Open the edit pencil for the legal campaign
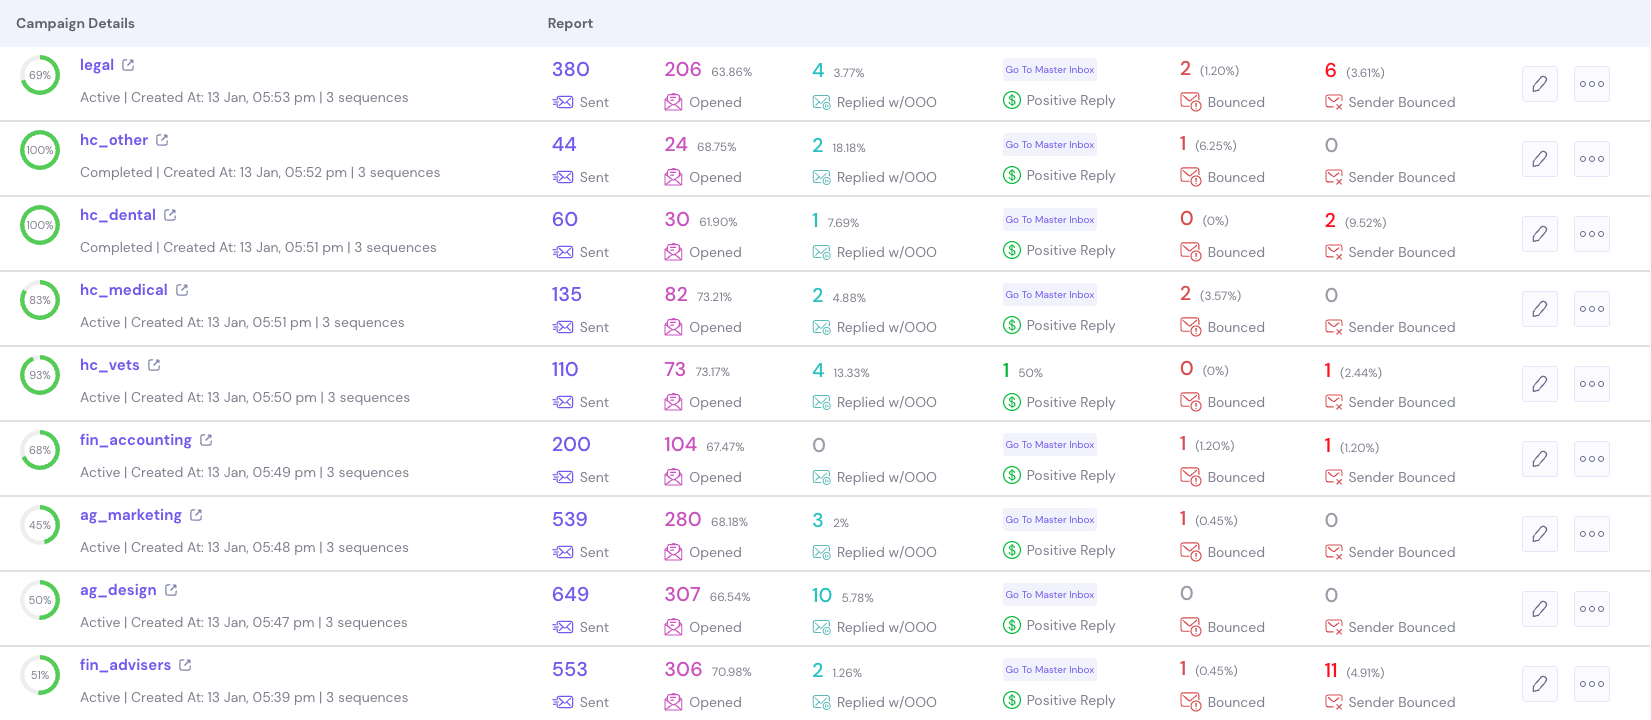This screenshot has width=1651, height=720. [x=1539, y=83]
